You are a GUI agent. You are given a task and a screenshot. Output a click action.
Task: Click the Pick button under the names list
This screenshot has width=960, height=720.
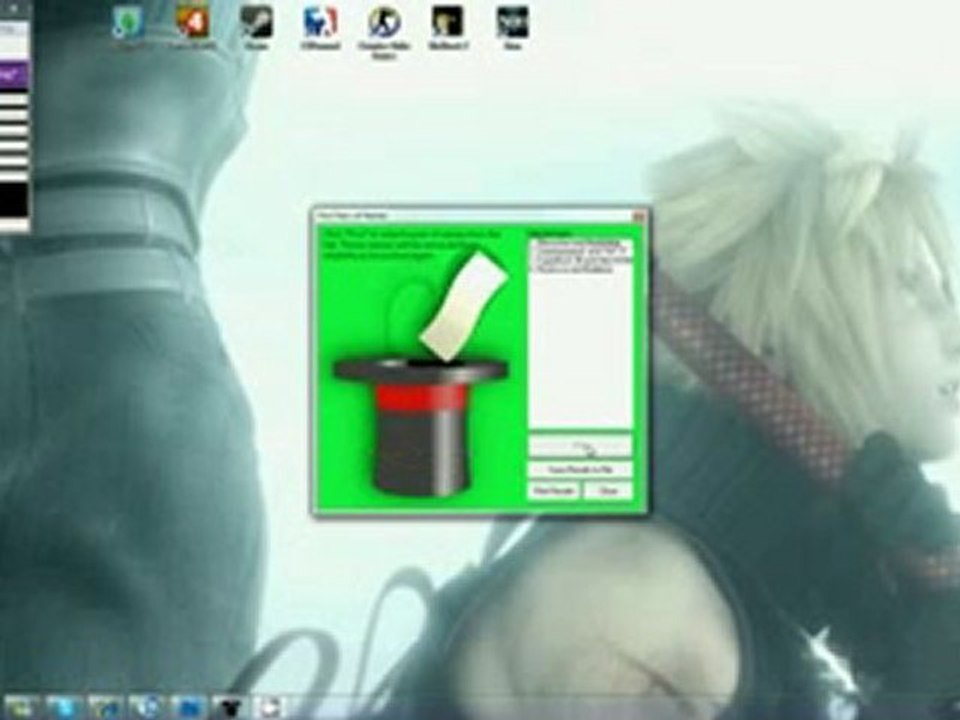tap(580, 446)
